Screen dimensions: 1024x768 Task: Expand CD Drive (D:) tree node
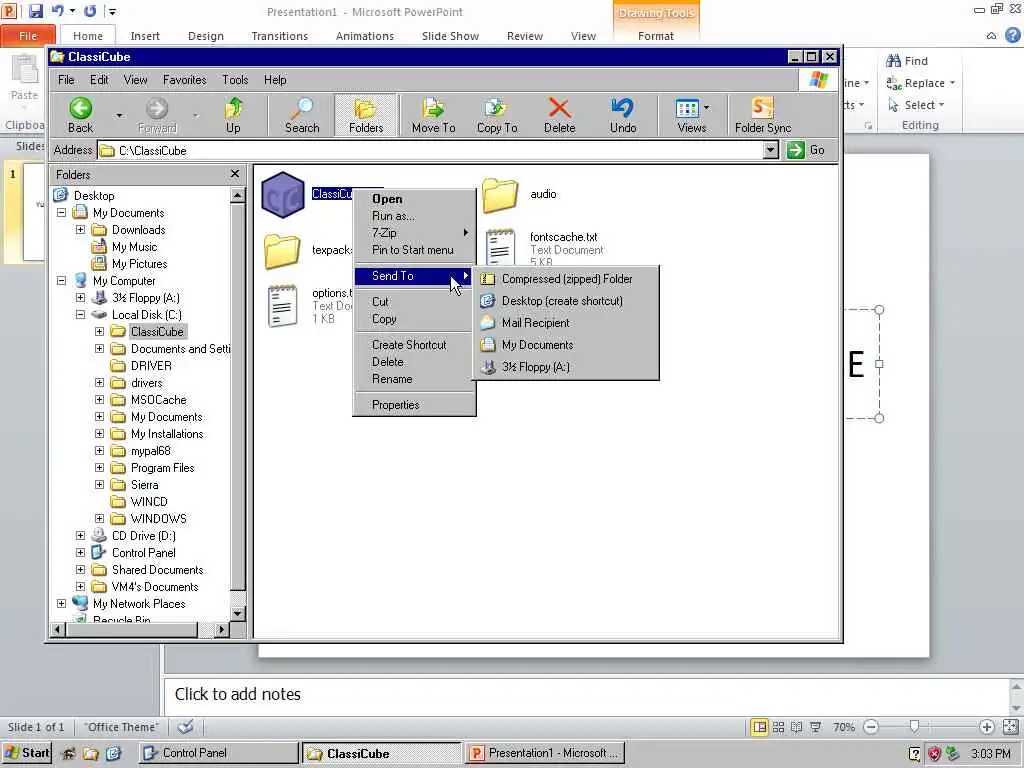pyautogui.click(x=80, y=536)
